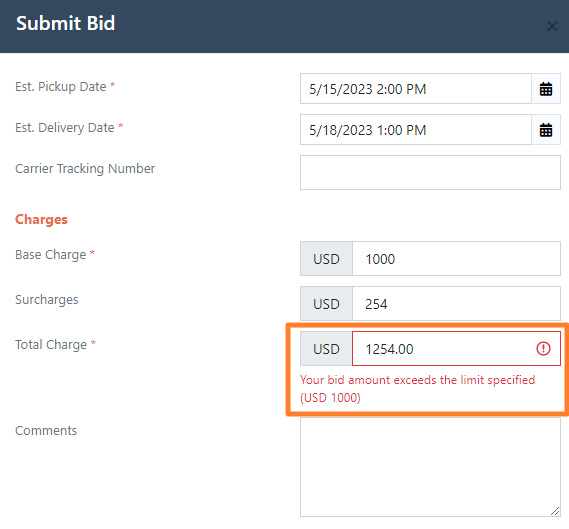
Task: Click the Total Charge amount field
Action: pos(457,349)
